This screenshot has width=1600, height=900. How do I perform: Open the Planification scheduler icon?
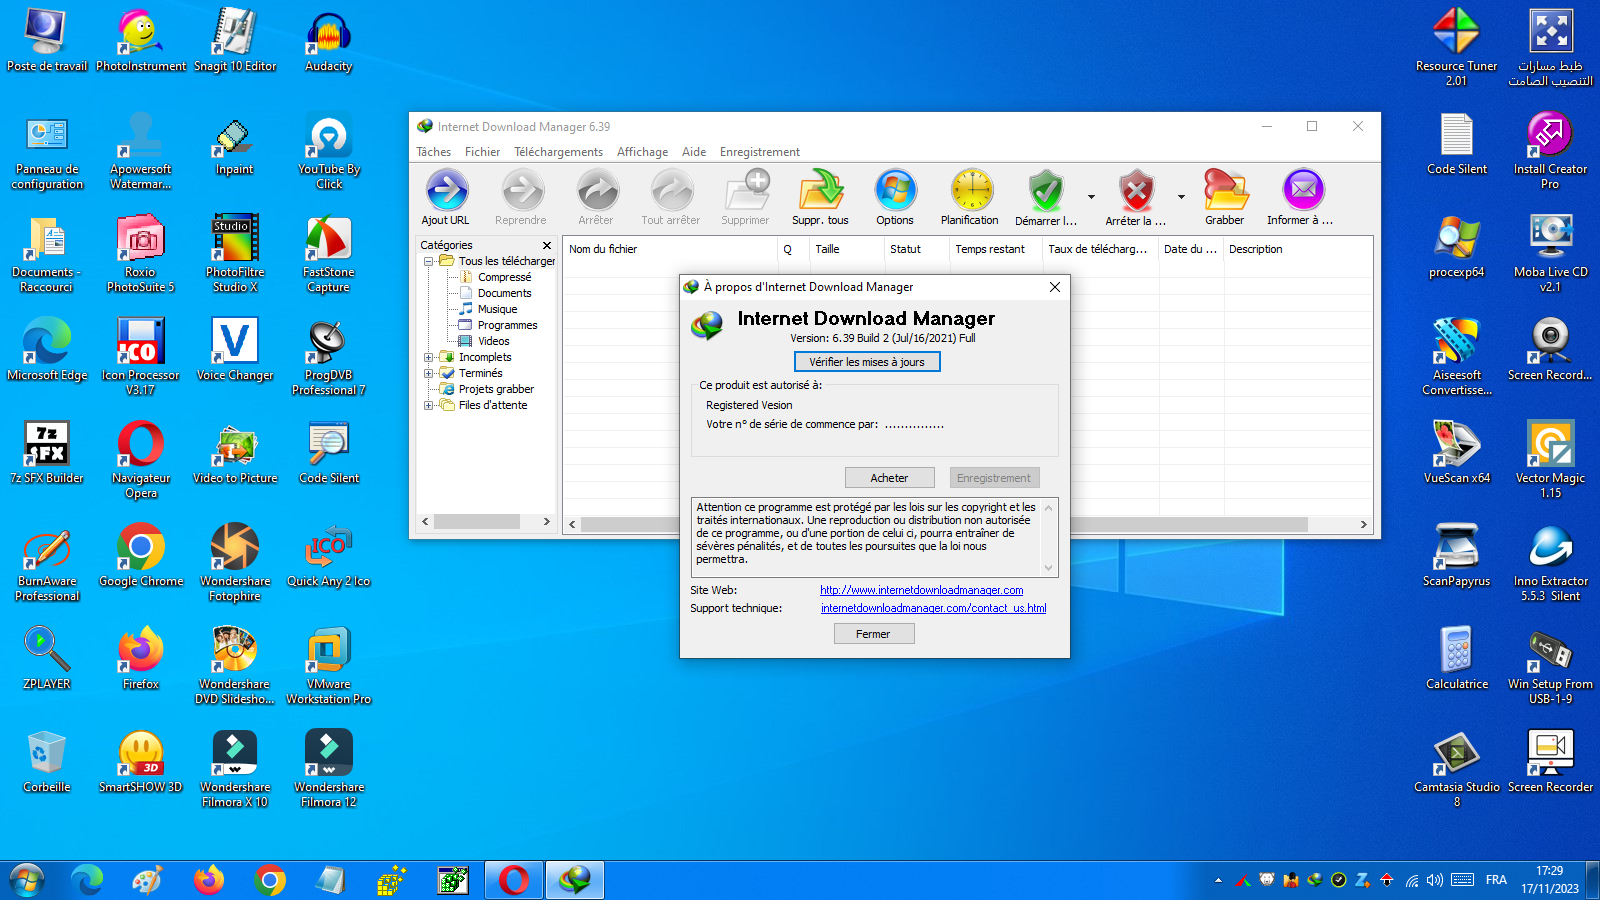970,197
